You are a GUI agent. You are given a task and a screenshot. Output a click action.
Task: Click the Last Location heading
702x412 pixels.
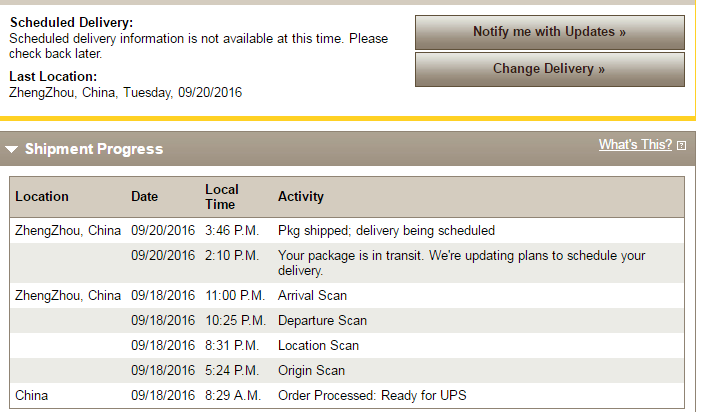coord(53,77)
